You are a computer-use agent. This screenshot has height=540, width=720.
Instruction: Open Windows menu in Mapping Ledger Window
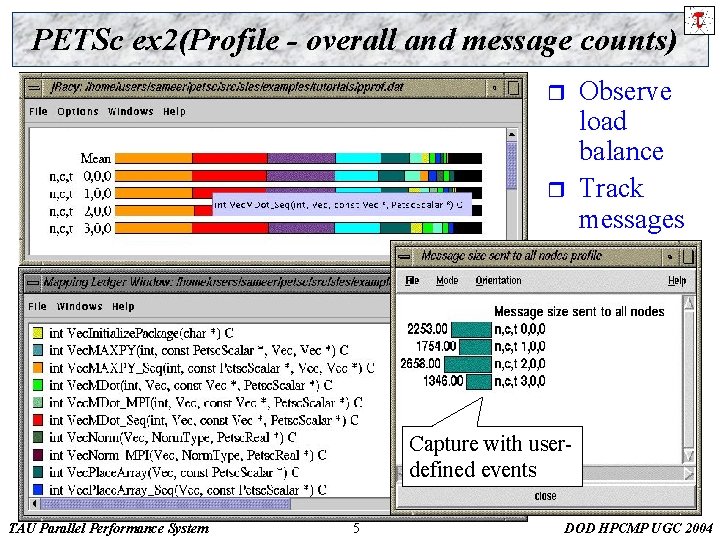click(x=79, y=306)
